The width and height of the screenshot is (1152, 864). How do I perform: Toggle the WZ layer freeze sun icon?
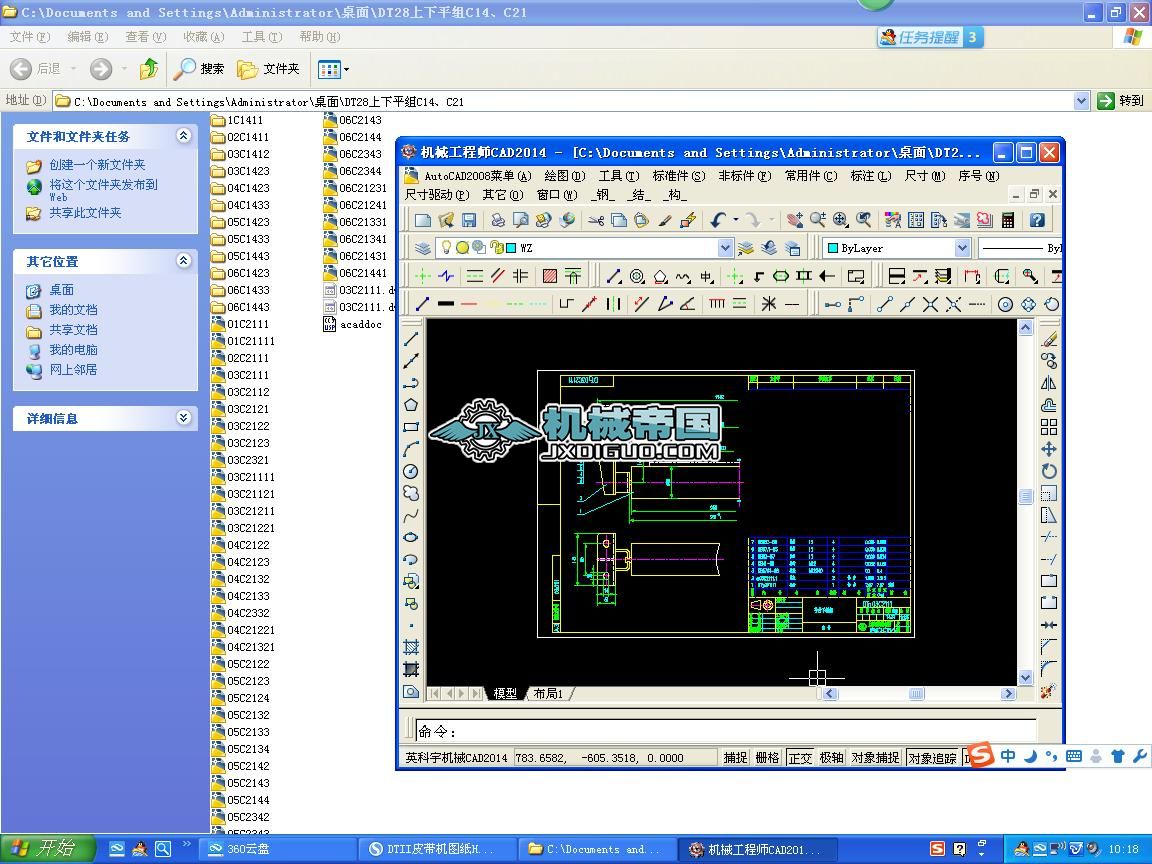tap(462, 248)
